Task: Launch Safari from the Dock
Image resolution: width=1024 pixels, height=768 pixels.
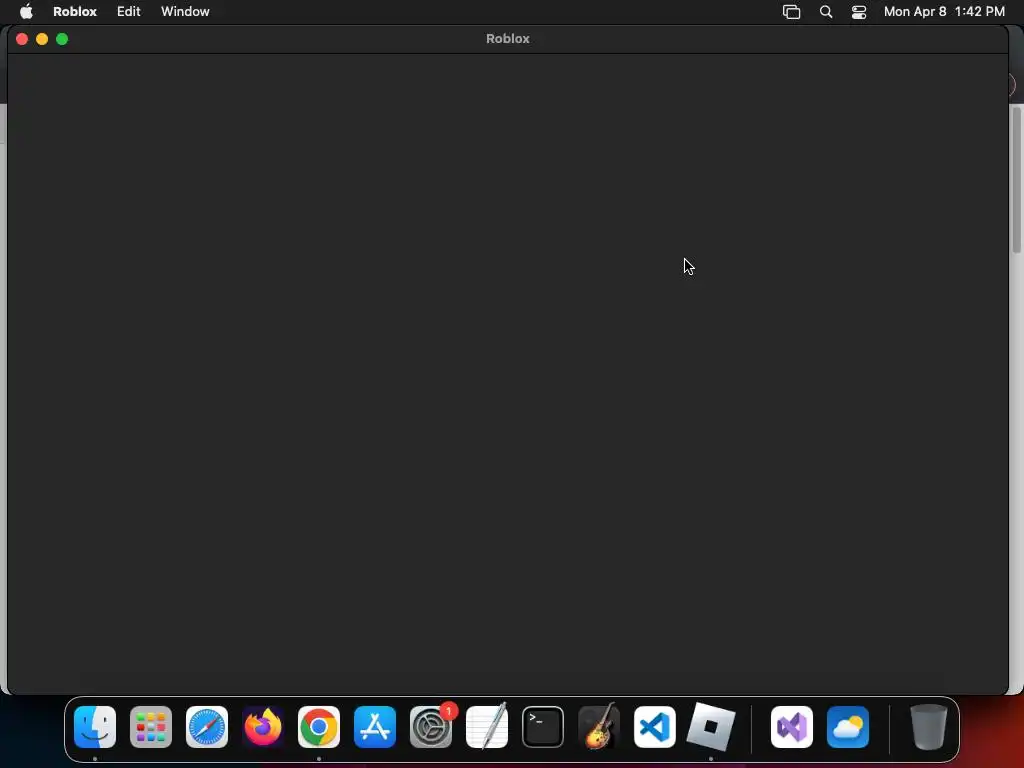Action: coord(207,727)
